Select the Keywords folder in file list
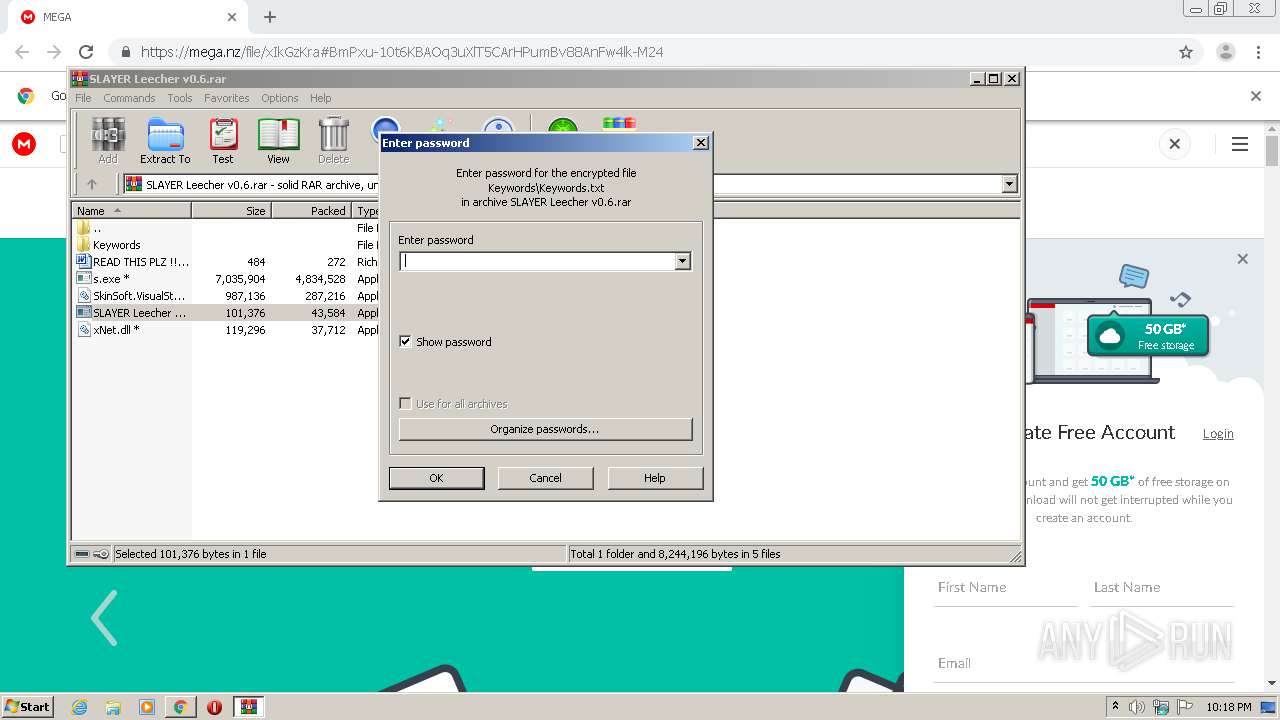Image resolution: width=1280 pixels, height=720 pixels. point(116,245)
